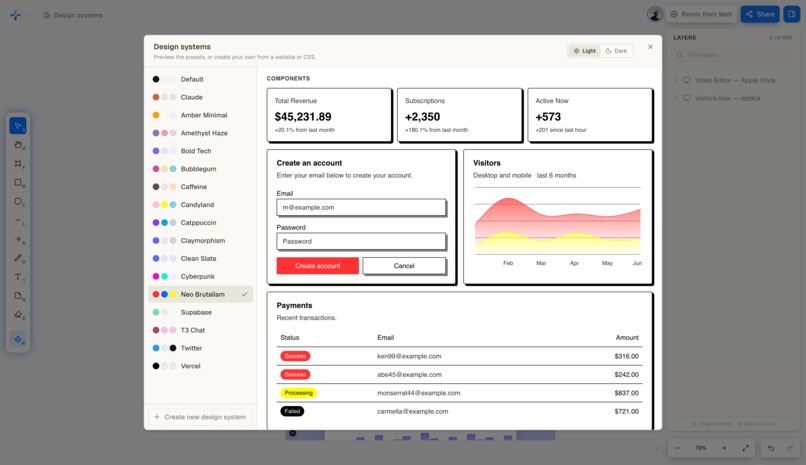
Task: Select the Line tool
Action: pos(18,220)
